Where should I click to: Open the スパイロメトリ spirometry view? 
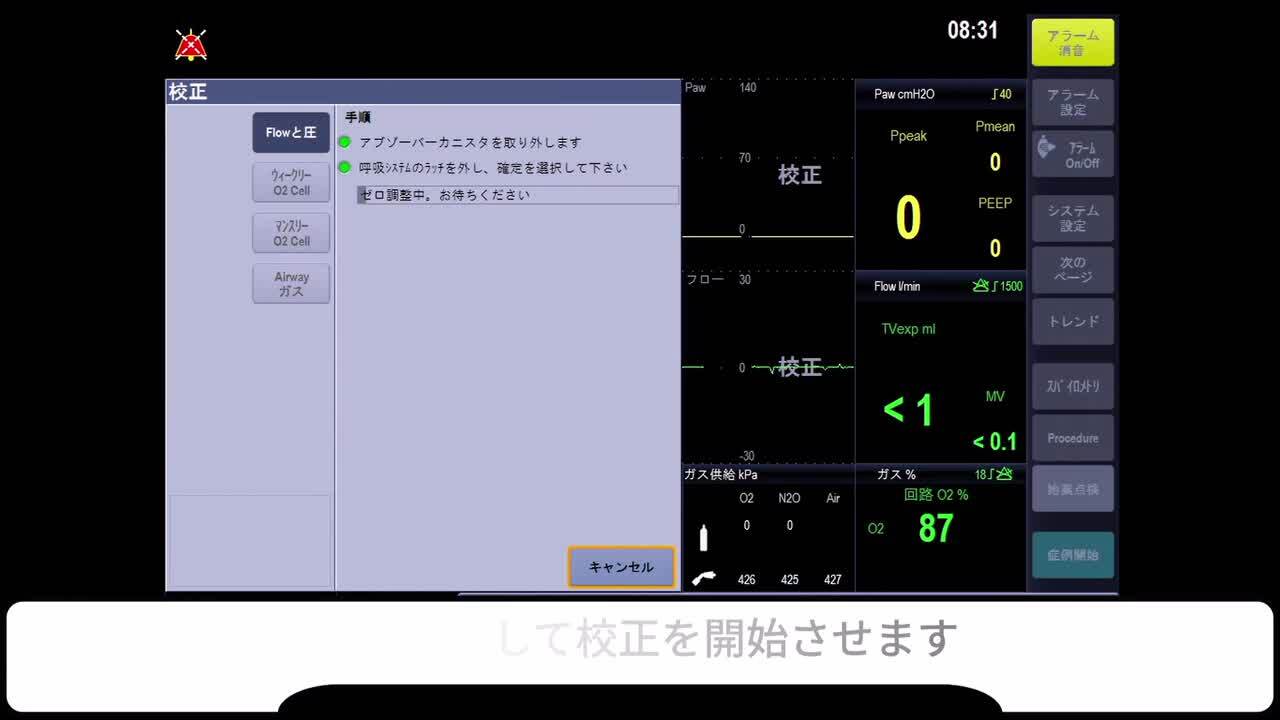click(x=1073, y=386)
